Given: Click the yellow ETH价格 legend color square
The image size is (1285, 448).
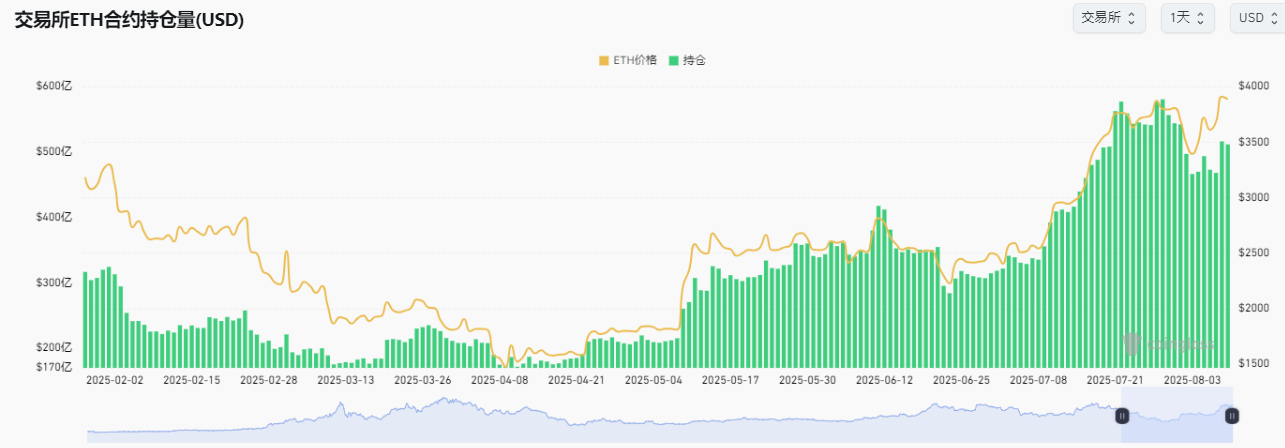Looking at the screenshot, I should click(604, 60).
